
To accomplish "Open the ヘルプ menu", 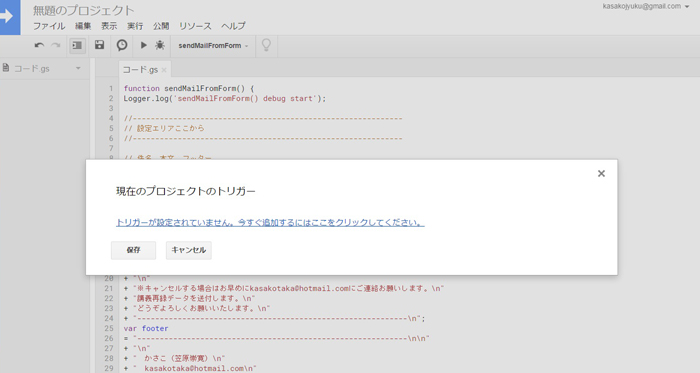I will [233, 26].
